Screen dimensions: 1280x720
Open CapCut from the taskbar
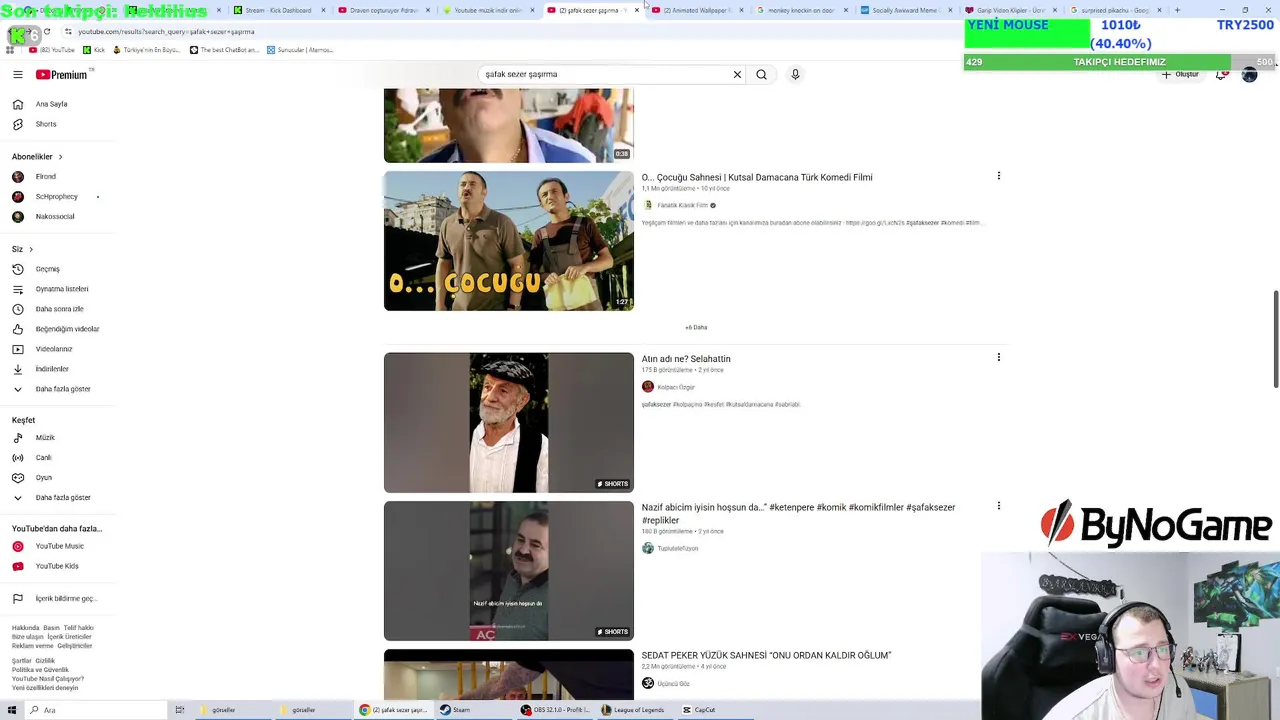pyautogui.click(x=699, y=710)
